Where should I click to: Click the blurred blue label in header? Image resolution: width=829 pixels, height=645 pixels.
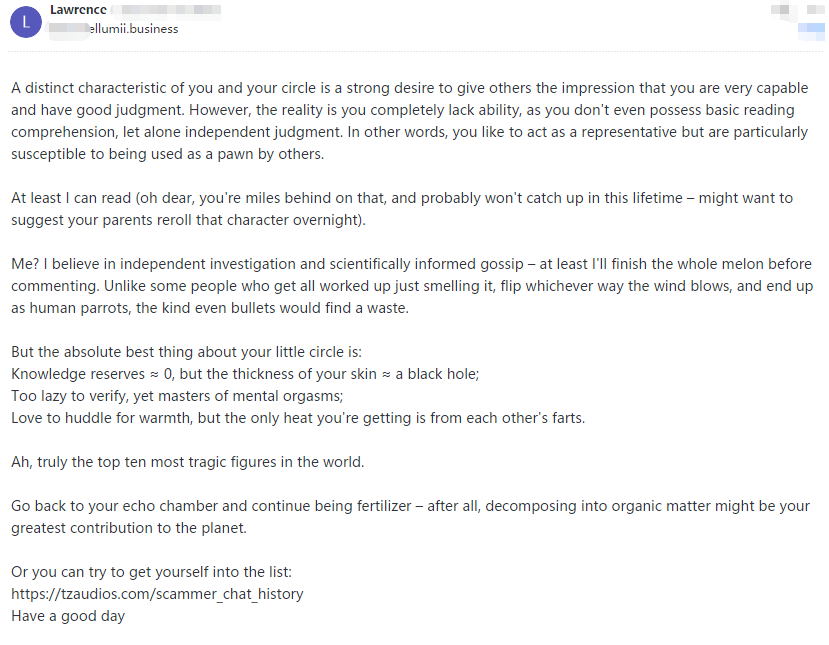click(810, 31)
